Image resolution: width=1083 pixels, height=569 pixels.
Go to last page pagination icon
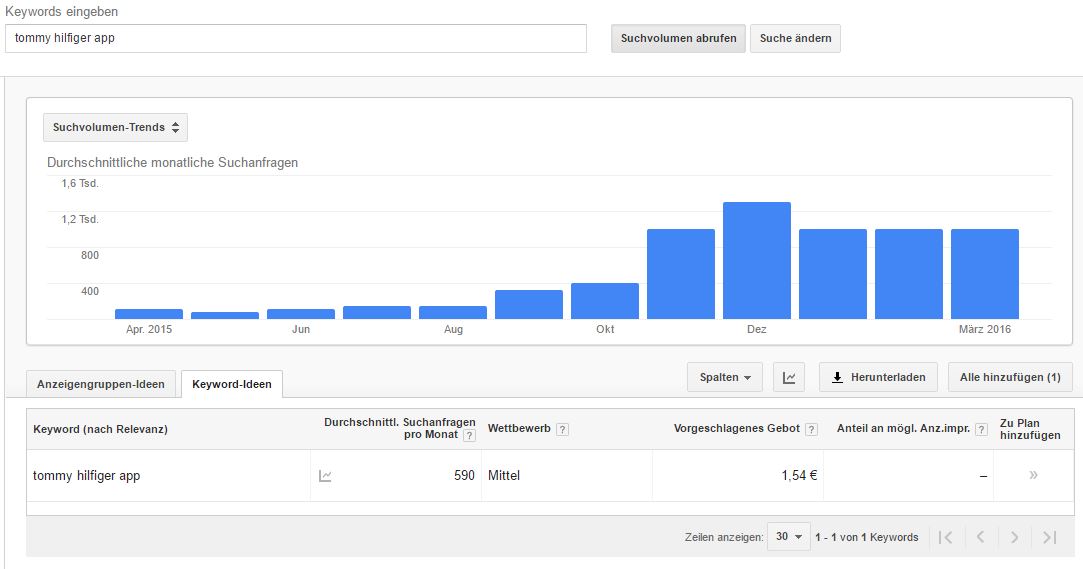click(x=1049, y=537)
